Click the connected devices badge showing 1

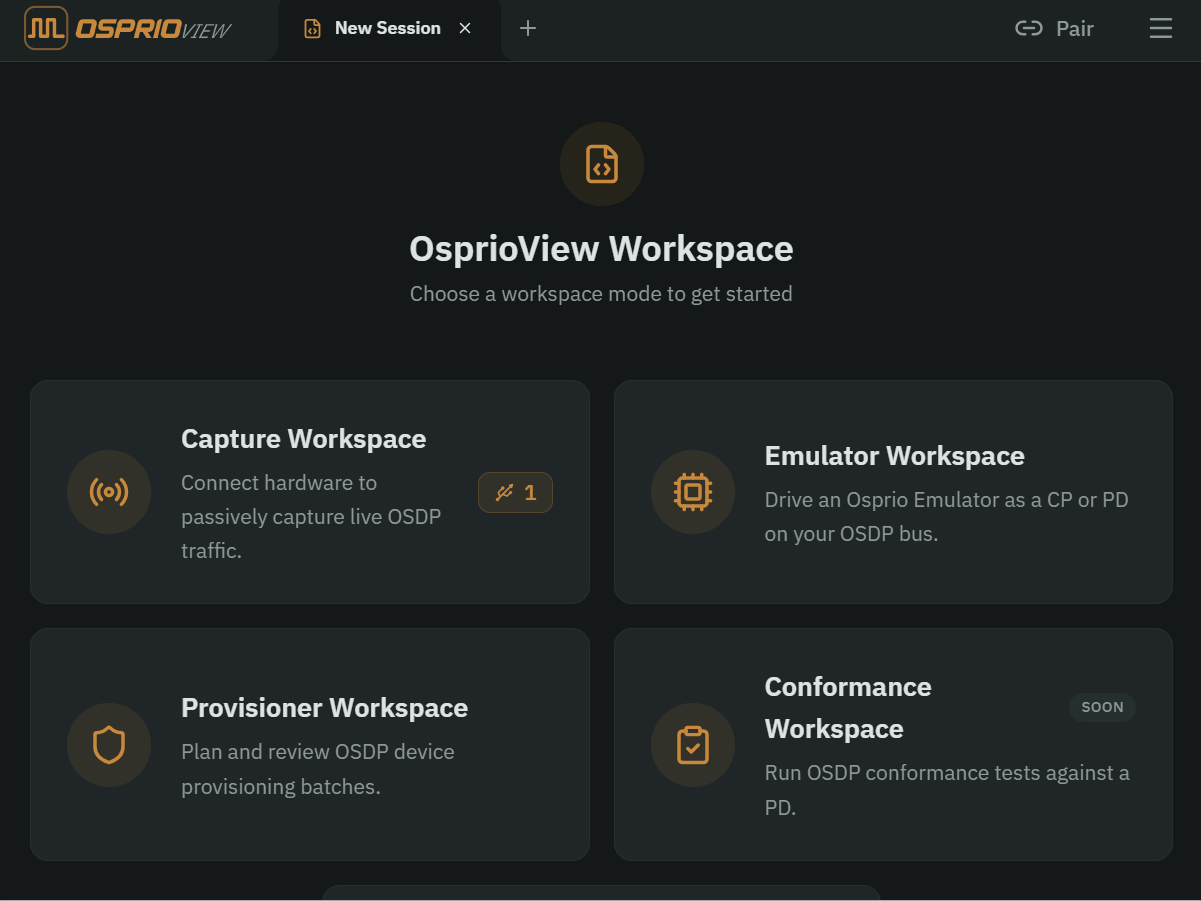[515, 492]
